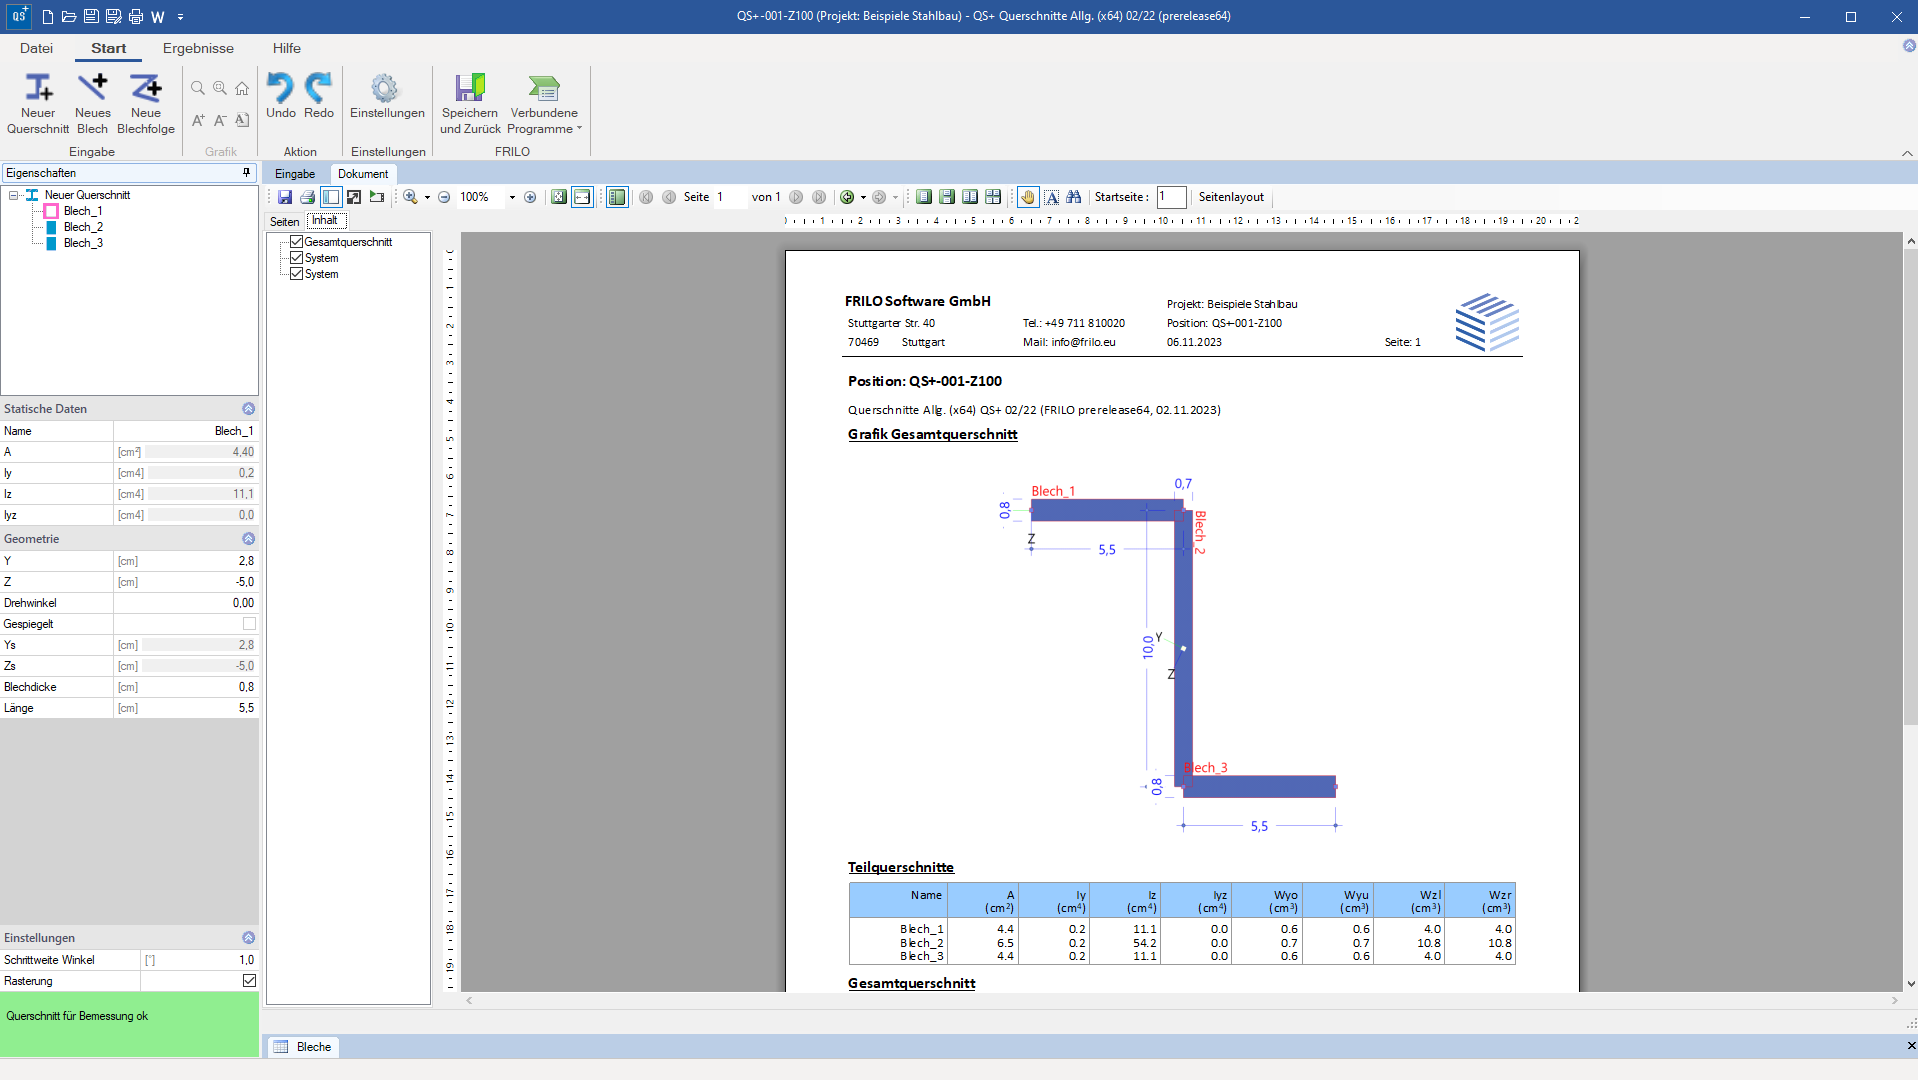Viewport: 1918px width, 1080px height.
Task: Open the Datei menu
Action: pos(36,48)
